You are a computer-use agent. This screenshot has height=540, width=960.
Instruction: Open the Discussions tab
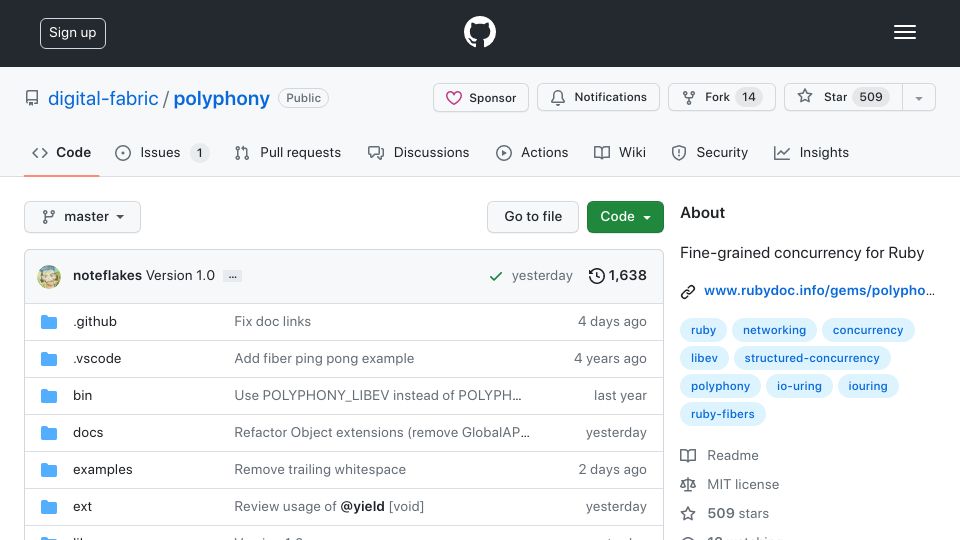[x=419, y=152]
